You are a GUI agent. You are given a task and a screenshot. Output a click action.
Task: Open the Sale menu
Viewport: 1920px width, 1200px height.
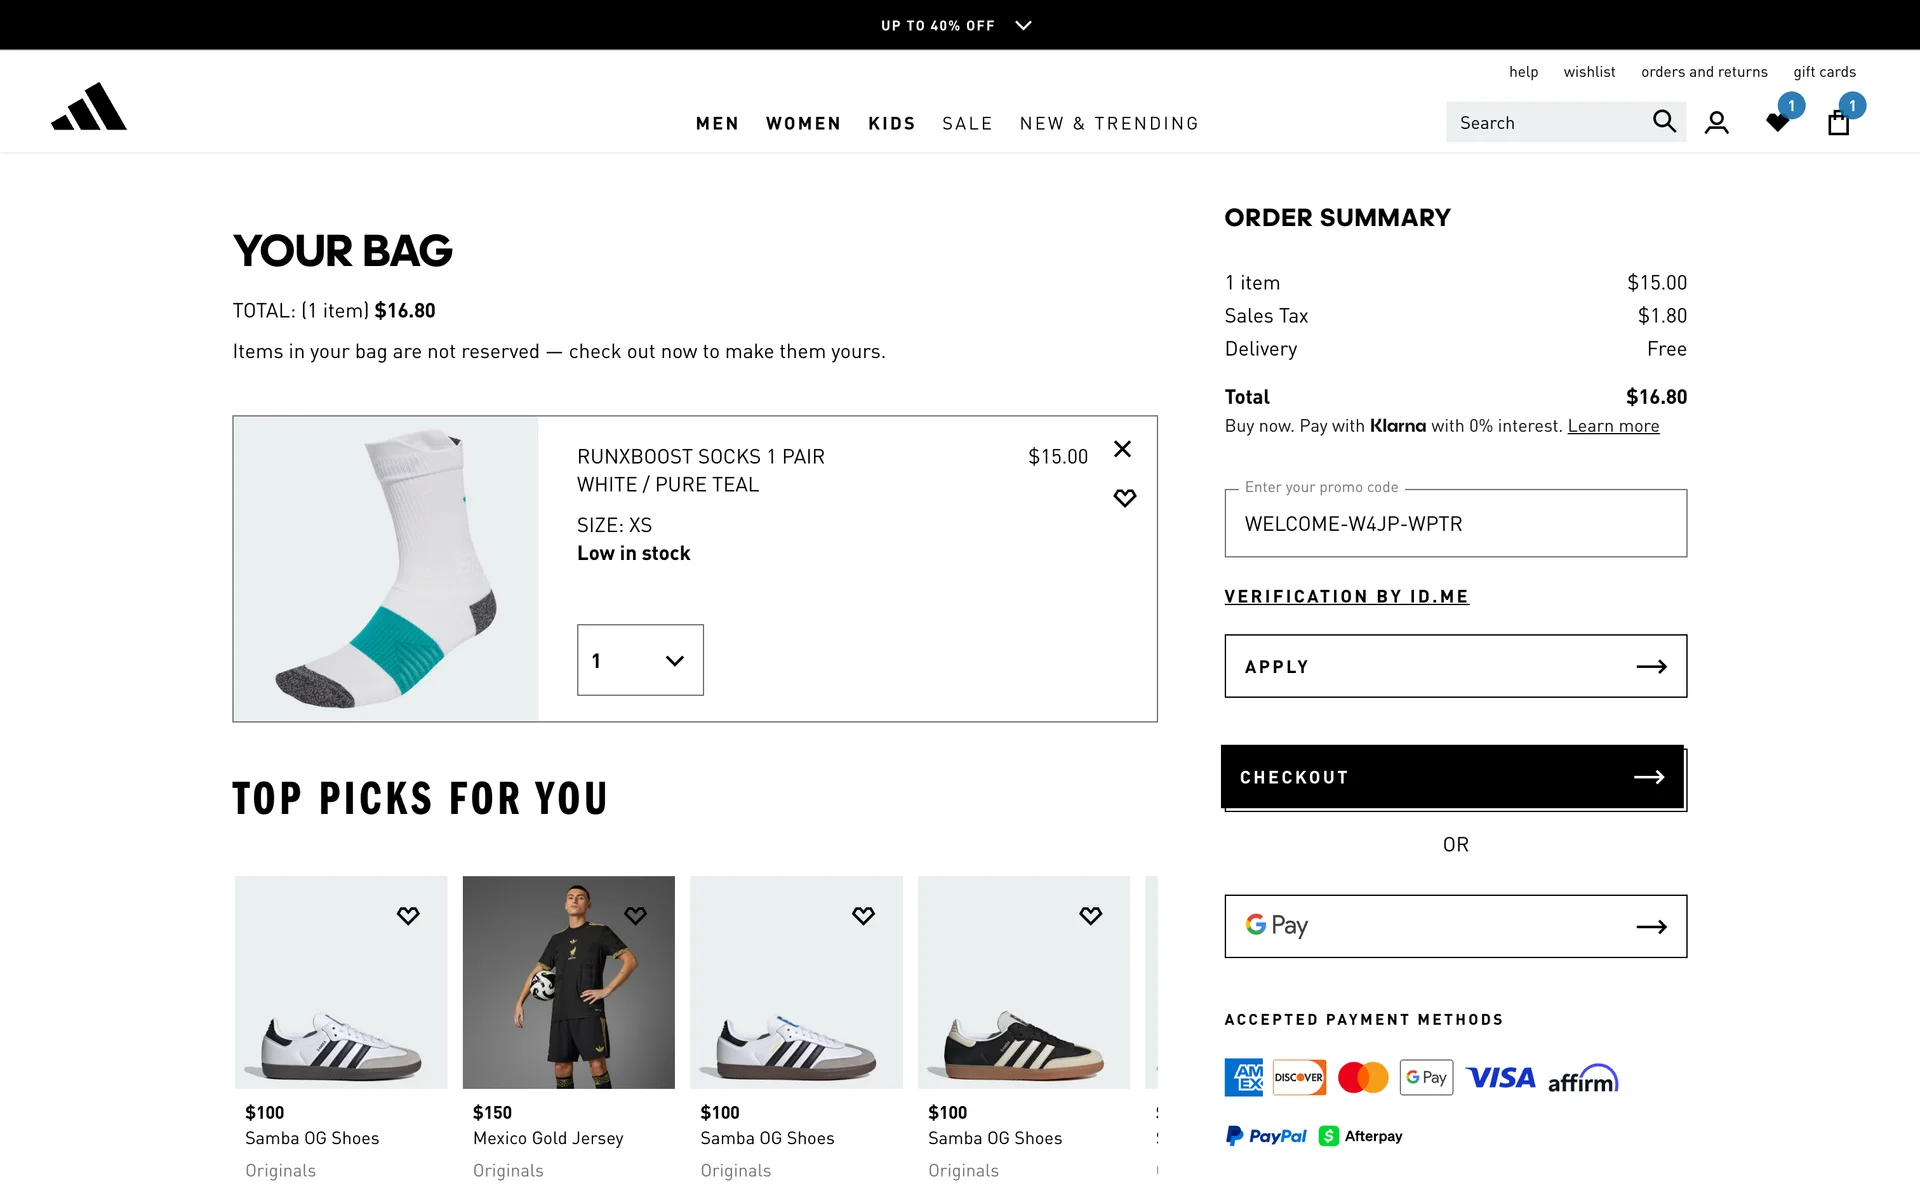coord(967,123)
